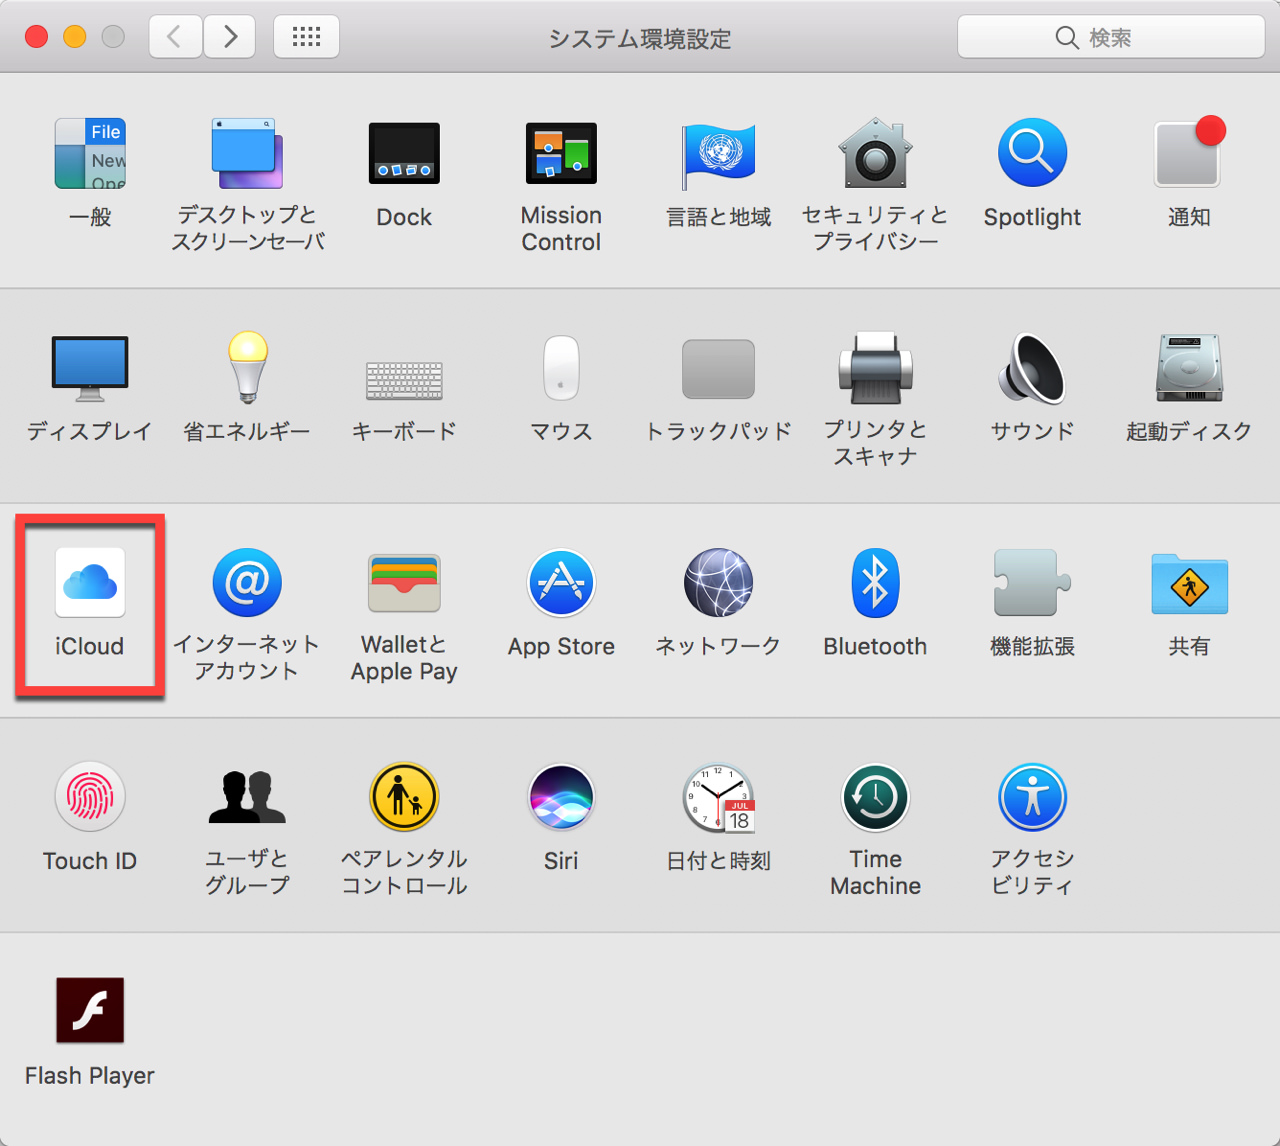
Task: Minimize the window with yellow button
Action: click(x=75, y=37)
